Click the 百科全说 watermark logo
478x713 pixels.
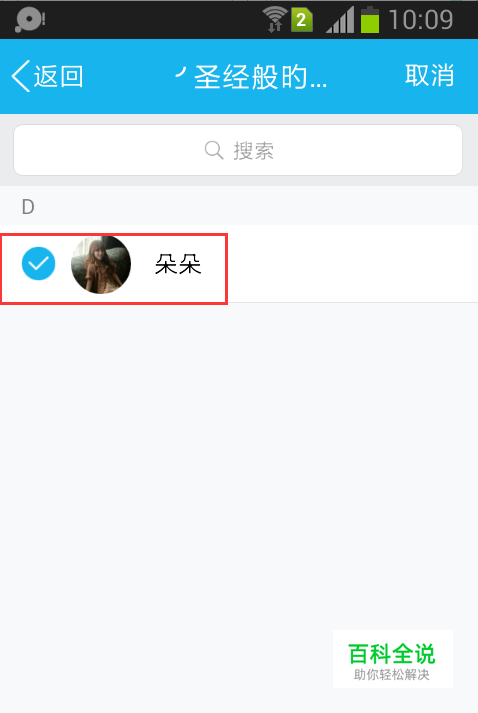[392, 654]
